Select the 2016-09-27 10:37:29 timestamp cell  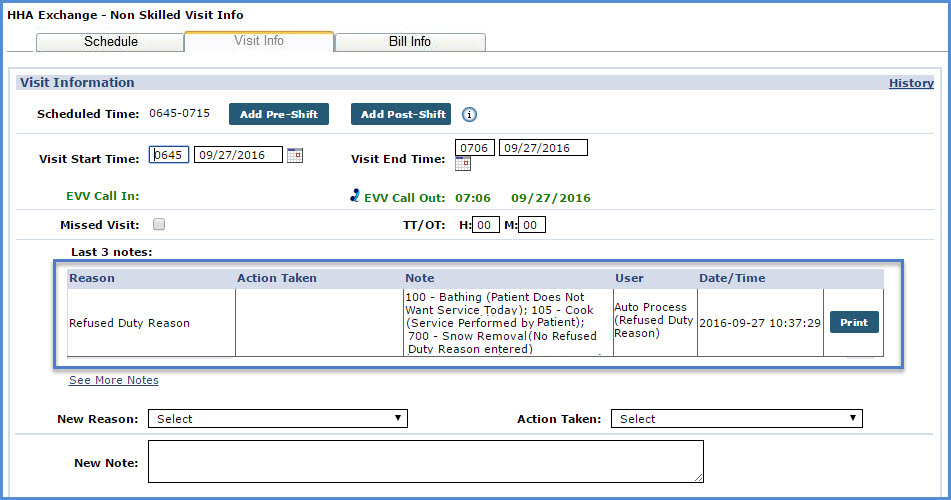(760, 323)
